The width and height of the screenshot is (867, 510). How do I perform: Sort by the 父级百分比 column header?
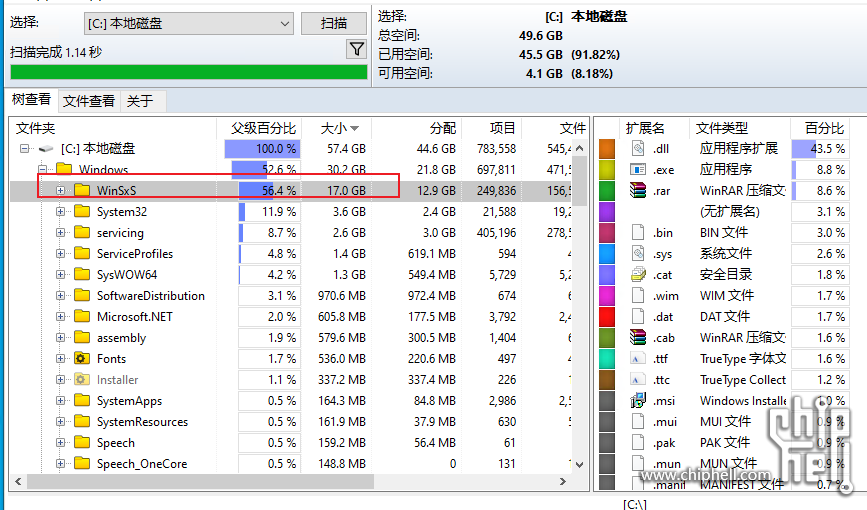260,128
